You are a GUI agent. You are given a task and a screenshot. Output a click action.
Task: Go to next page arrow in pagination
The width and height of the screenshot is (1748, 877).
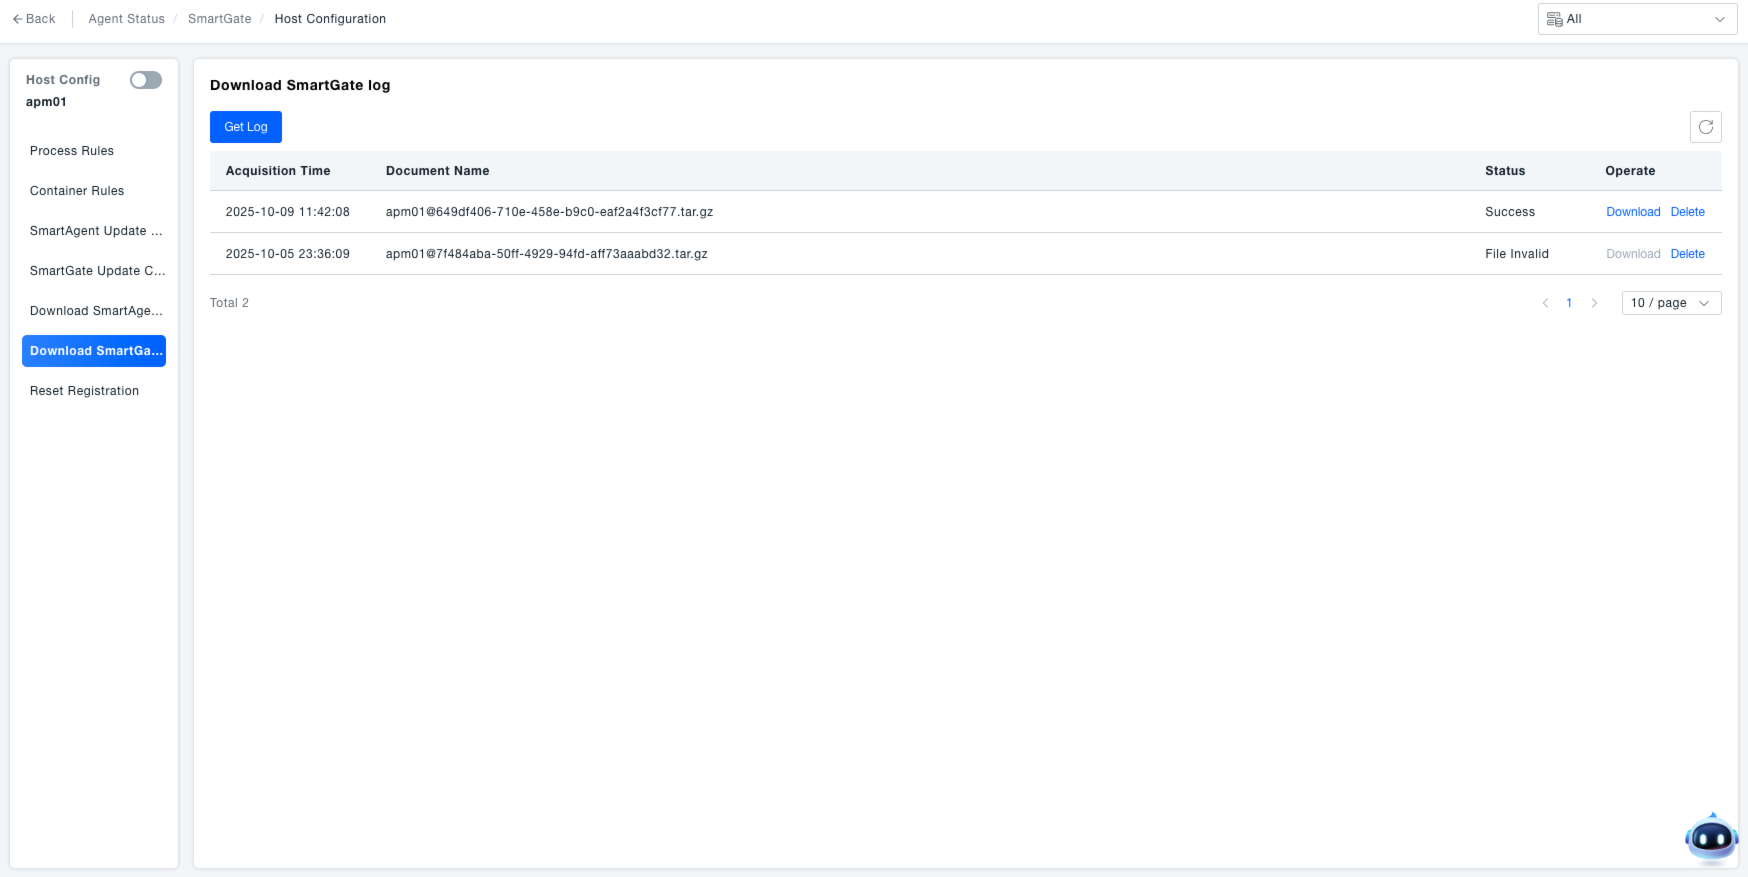tap(1594, 303)
